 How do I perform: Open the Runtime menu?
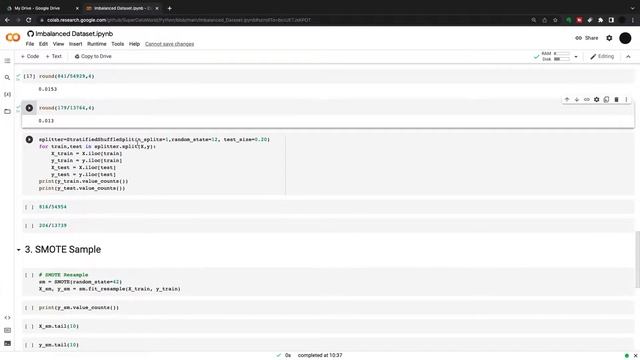pos(97,44)
